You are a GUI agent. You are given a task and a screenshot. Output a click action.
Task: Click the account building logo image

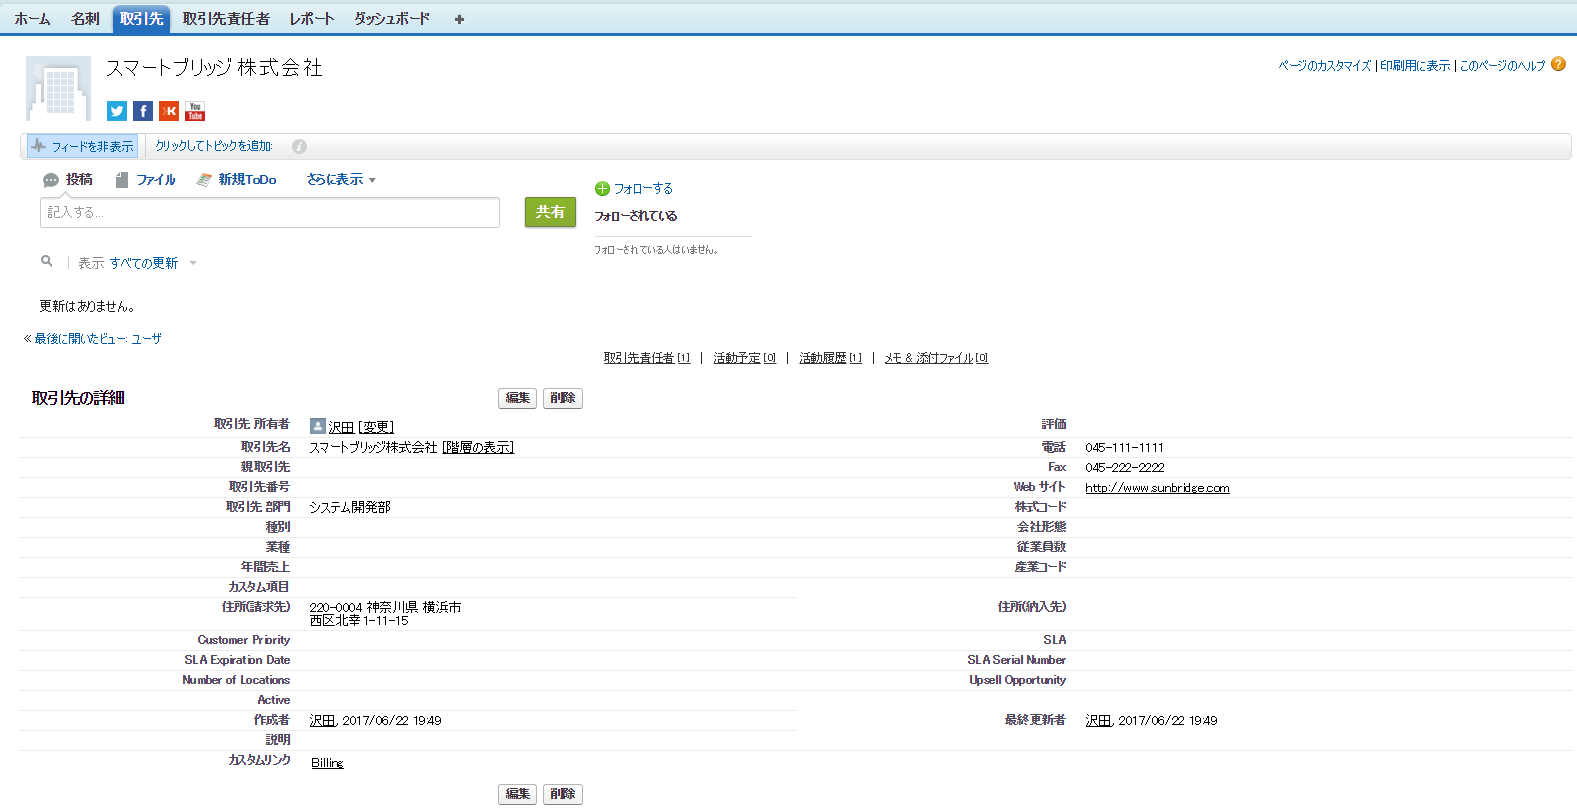click(x=58, y=88)
